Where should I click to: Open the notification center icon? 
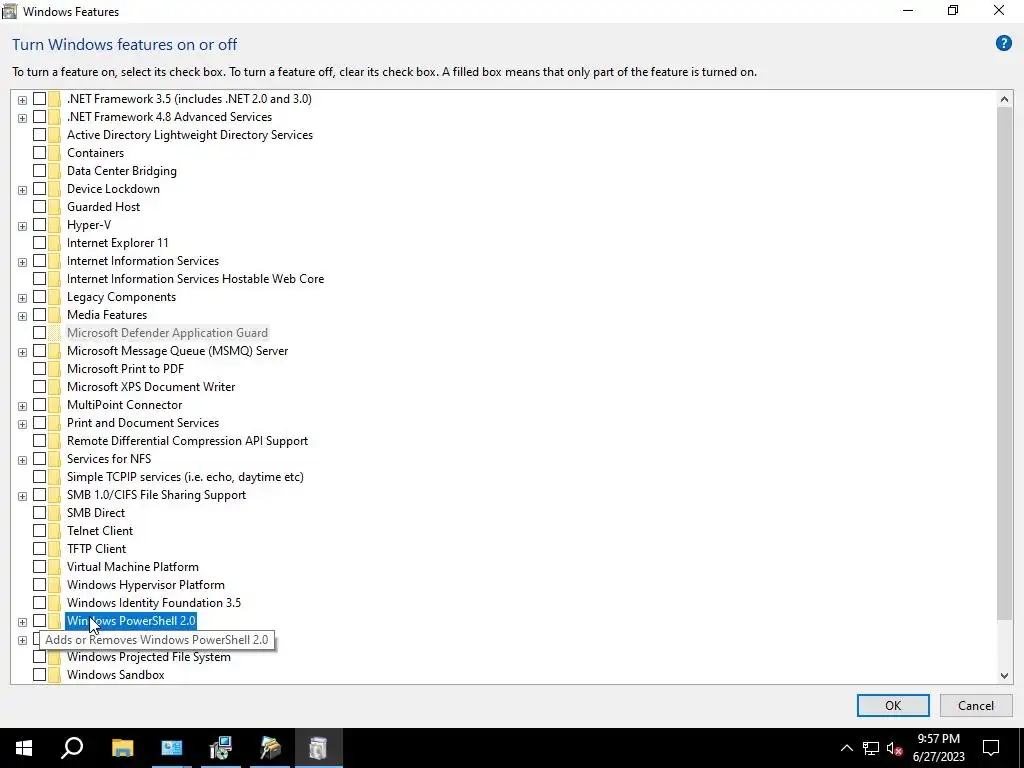point(991,748)
